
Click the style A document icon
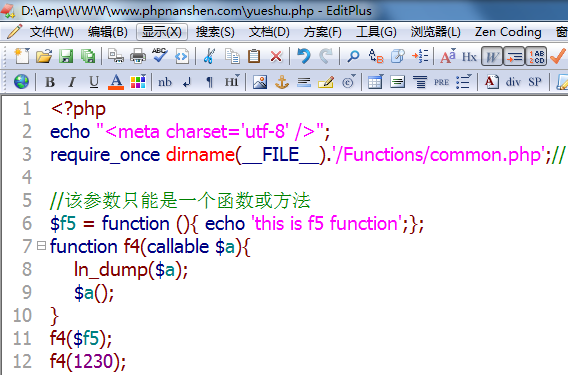click(492, 82)
